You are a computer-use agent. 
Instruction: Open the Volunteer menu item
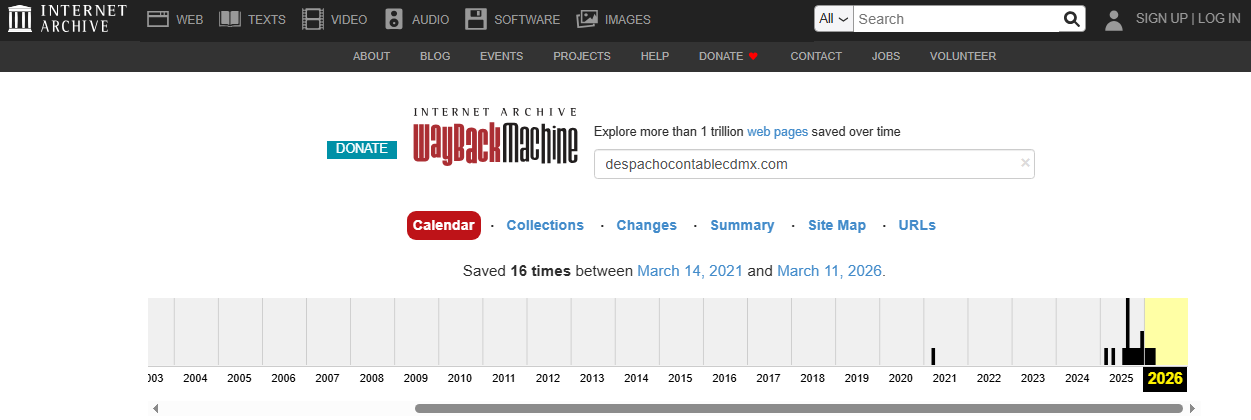point(963,56)
